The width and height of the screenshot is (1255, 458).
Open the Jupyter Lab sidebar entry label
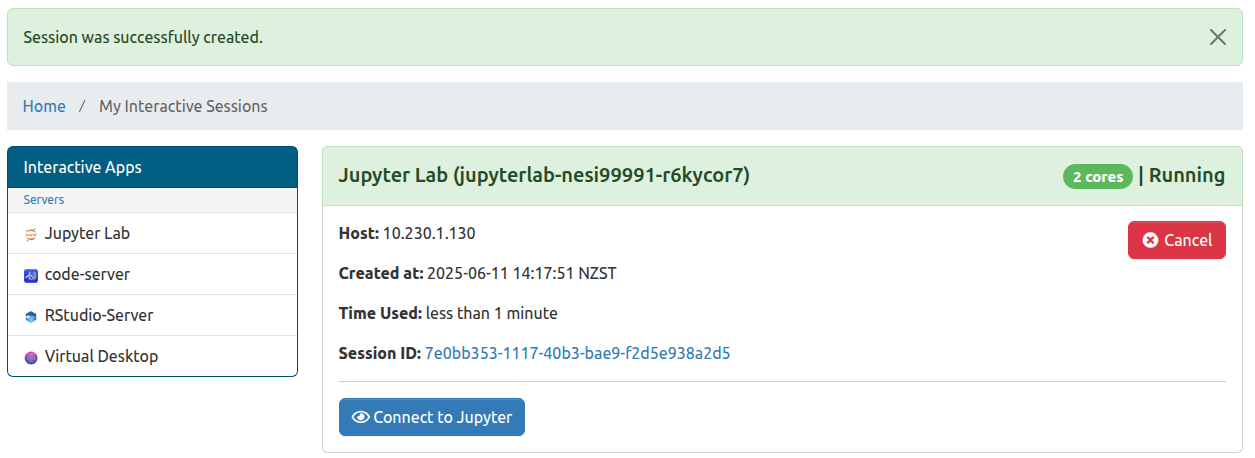[x=87, y=234]
